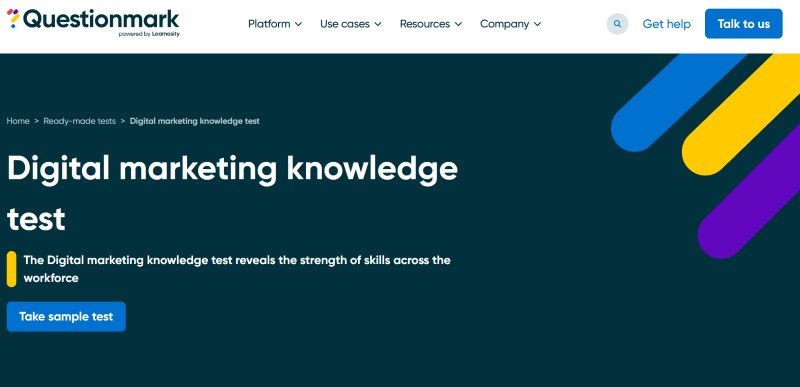
Task: Expand the chevron next to Resources
Action: 458,24
